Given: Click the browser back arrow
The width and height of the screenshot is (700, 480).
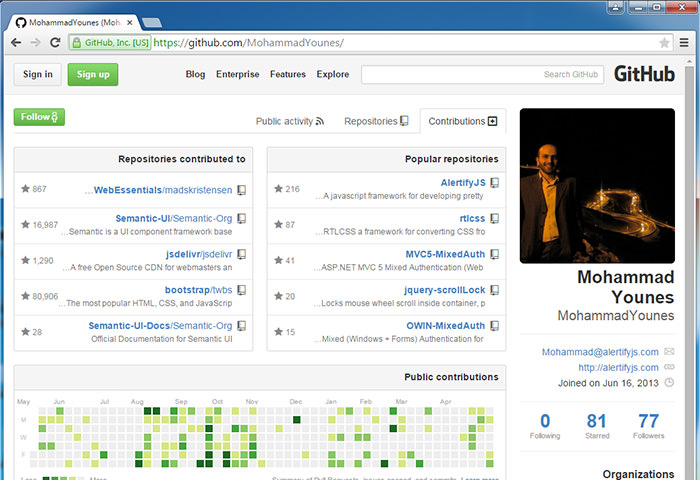Looking at the screenshot, I should point(16,43).
